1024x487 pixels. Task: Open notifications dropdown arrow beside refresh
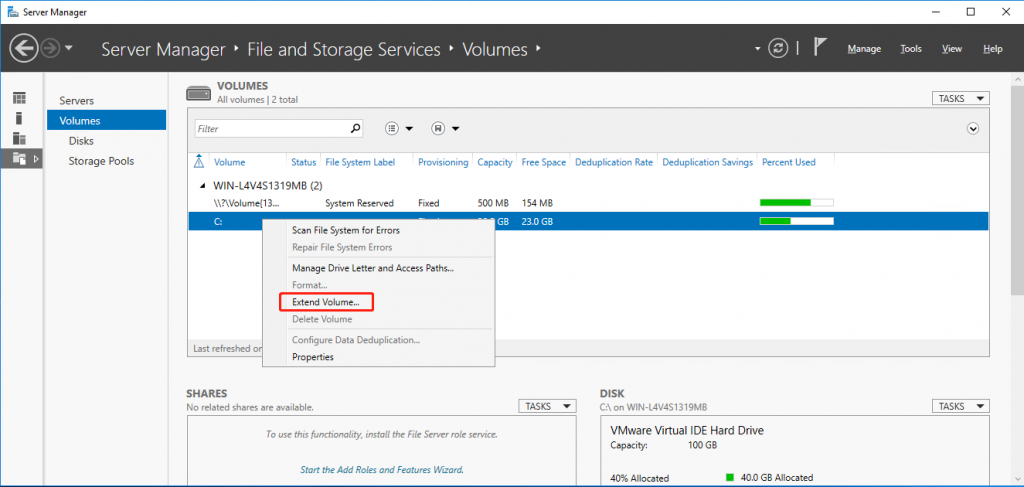(758, 49)
